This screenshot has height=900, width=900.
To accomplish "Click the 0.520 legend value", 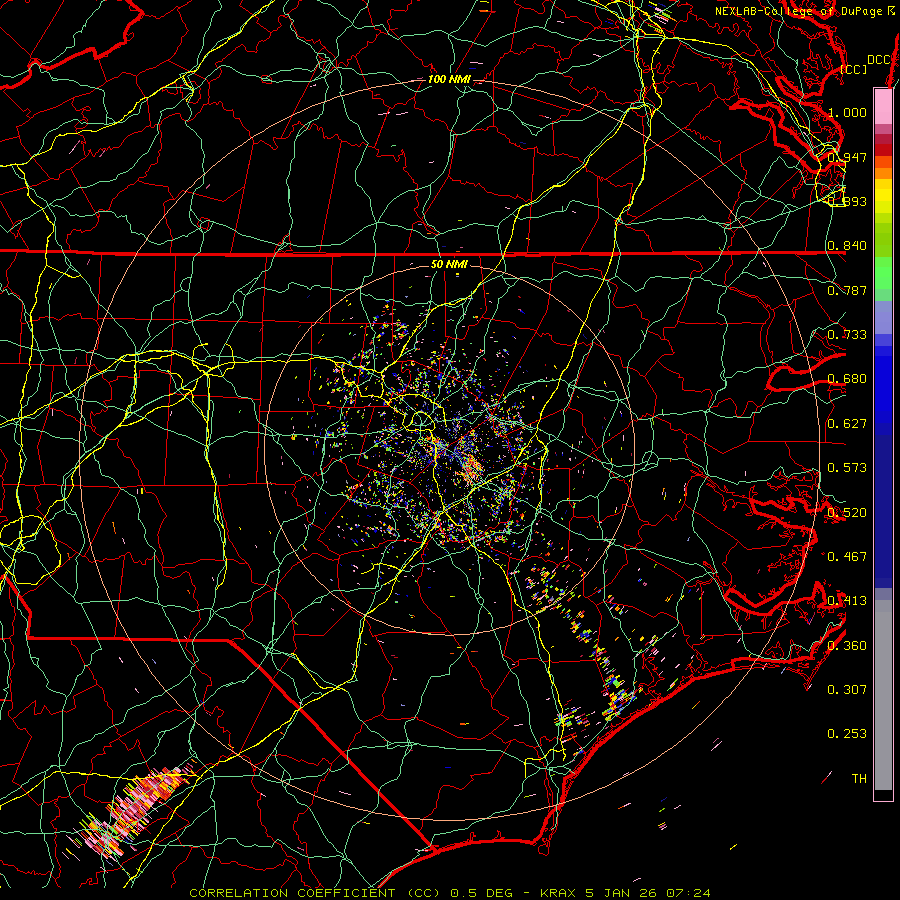I will pyautogui.click(x=847, y=513).
